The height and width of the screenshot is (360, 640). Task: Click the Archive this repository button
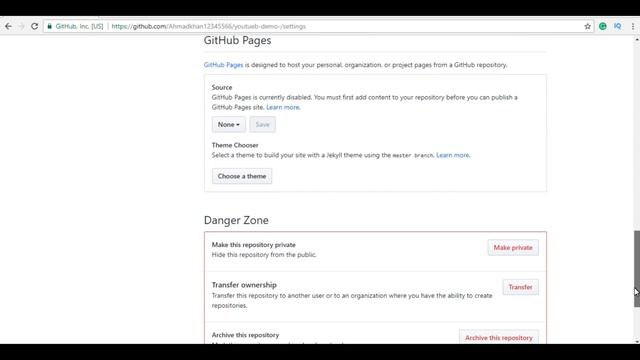click(x=498, y=338)
